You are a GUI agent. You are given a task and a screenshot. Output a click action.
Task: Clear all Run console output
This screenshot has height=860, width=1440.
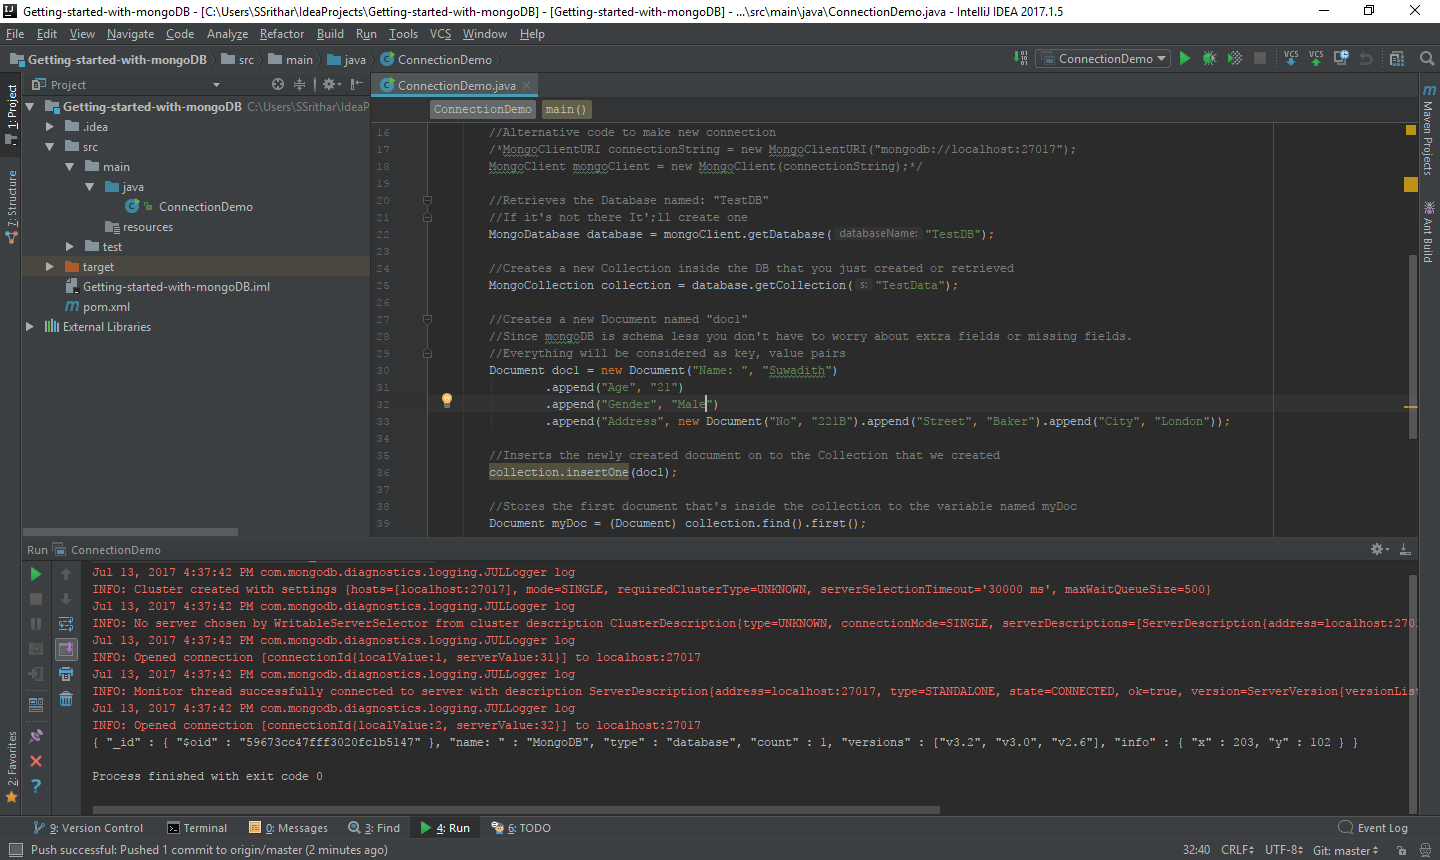pos(66,699)
